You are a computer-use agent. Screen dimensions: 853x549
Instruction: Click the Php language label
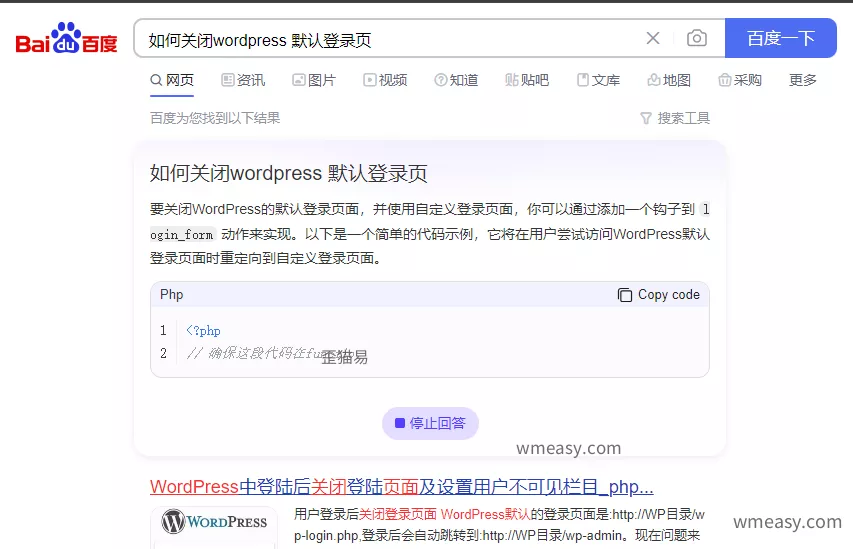tap(171, 295)
